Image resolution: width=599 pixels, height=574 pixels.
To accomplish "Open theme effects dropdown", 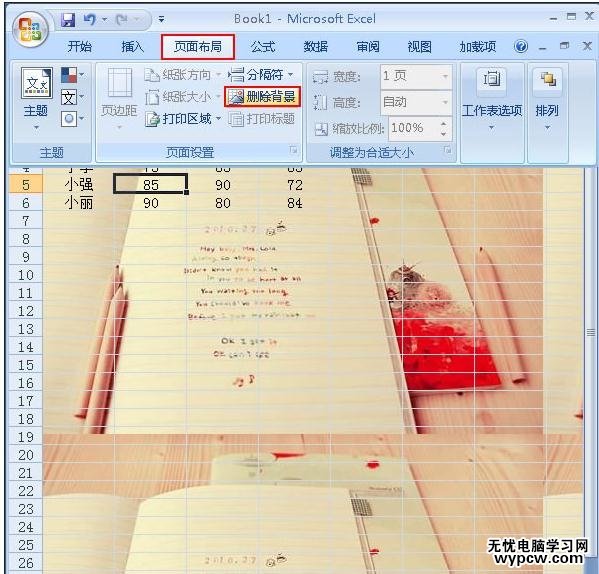I will [x=72, y=119].
